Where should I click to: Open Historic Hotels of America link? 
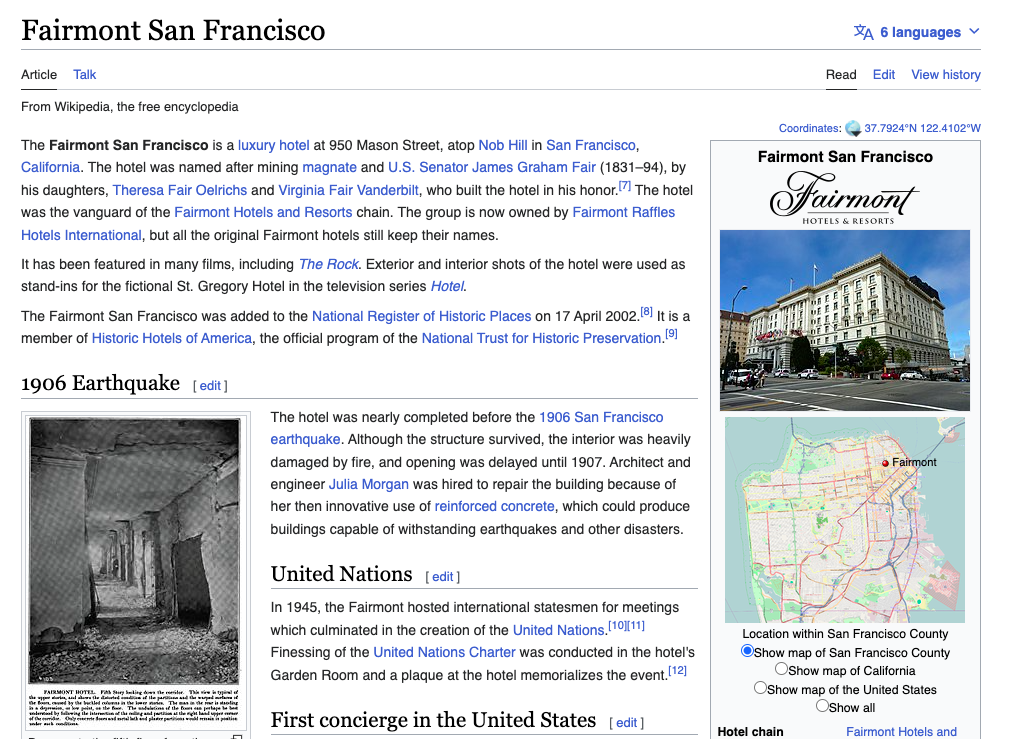(x=172, y=338)
